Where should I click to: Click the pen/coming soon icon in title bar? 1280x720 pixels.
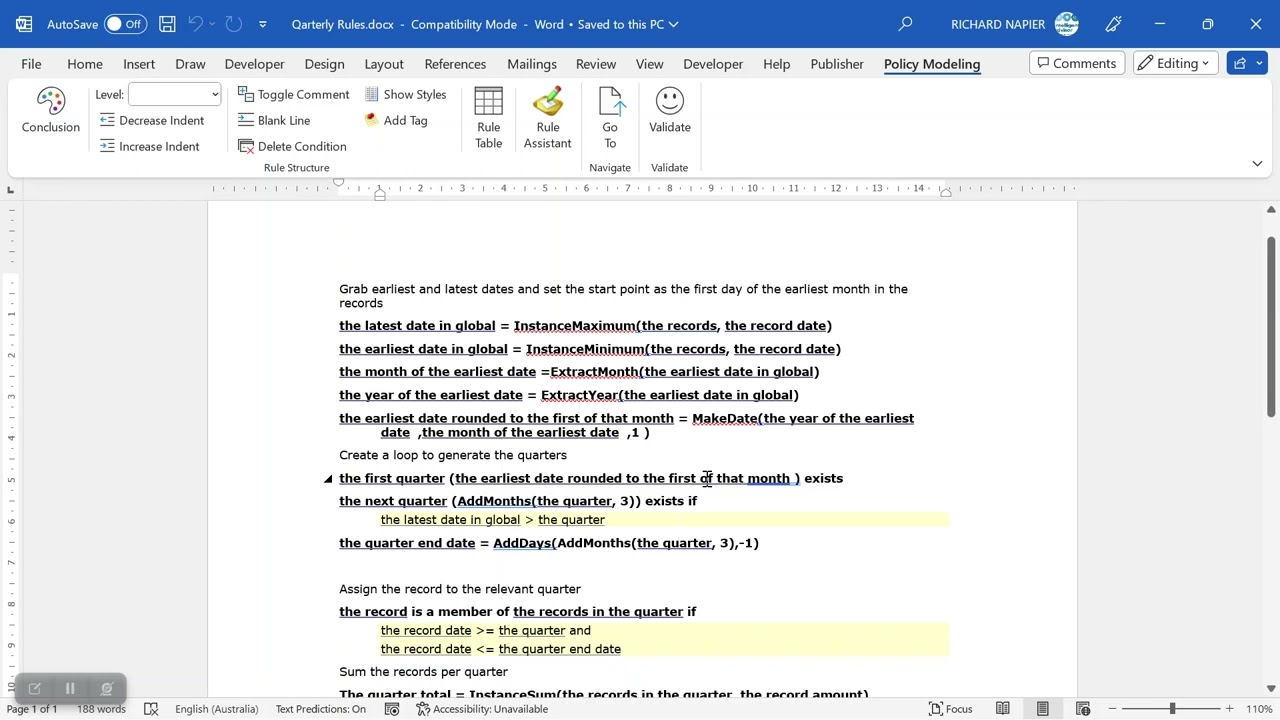(1114, 24)
